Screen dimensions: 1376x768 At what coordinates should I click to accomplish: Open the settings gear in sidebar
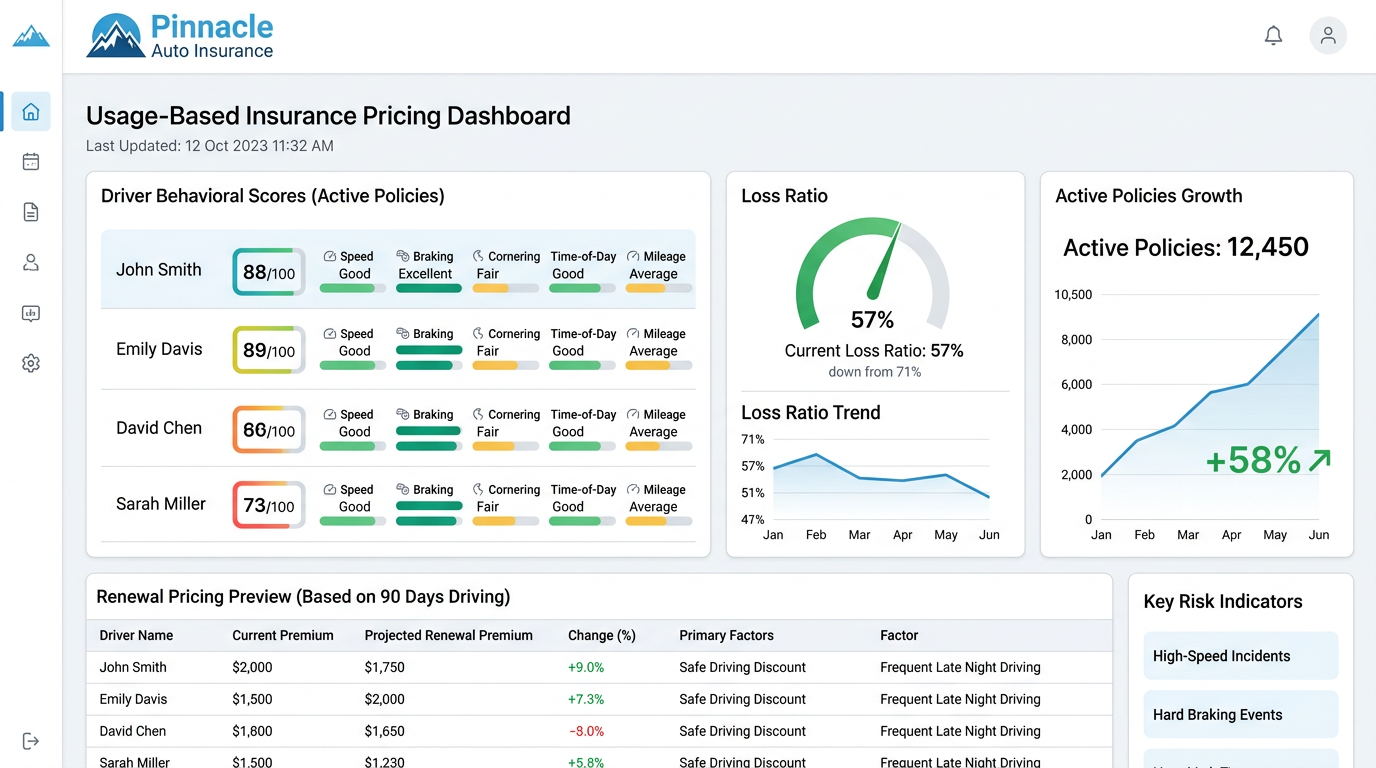click(x=31, y=363)
